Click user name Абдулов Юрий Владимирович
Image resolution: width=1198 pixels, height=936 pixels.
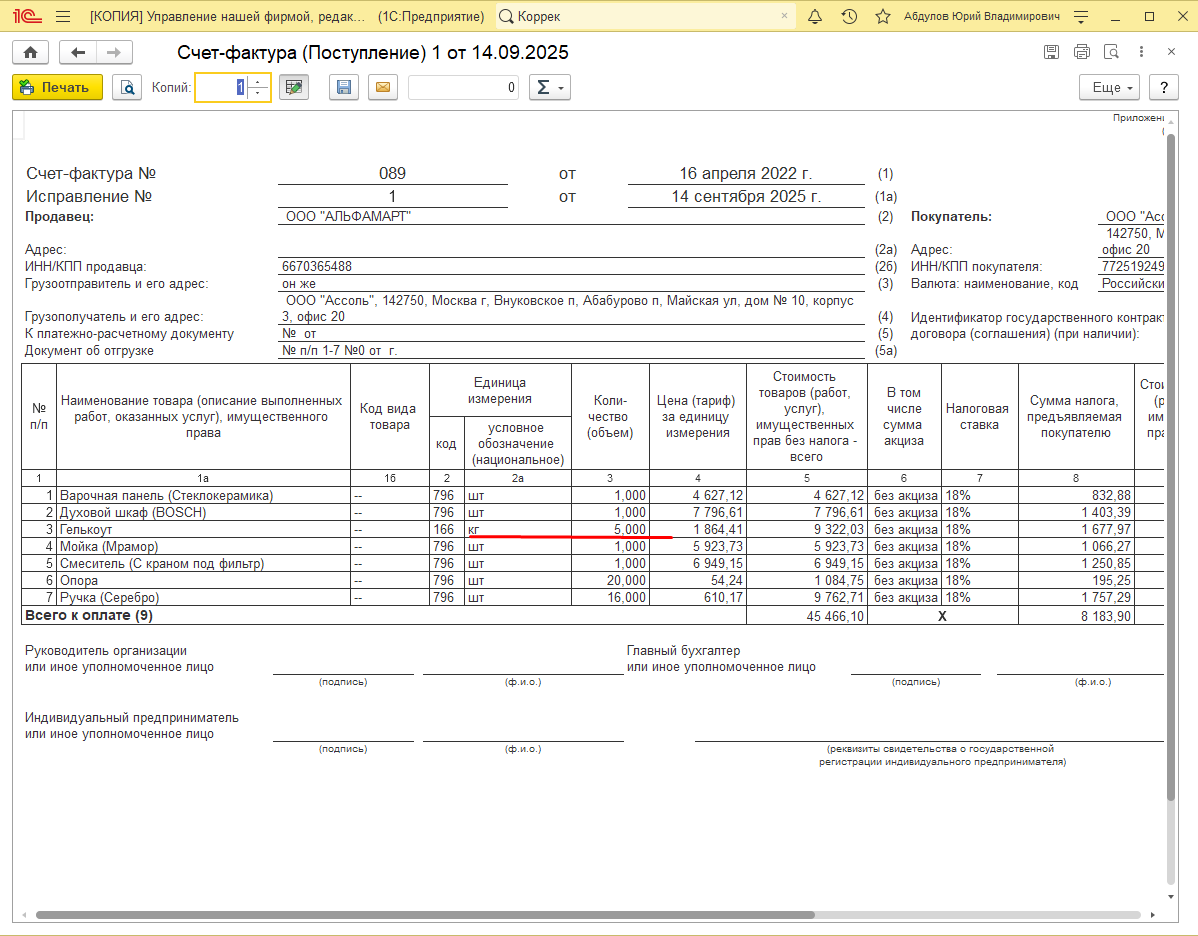[982, 16]
